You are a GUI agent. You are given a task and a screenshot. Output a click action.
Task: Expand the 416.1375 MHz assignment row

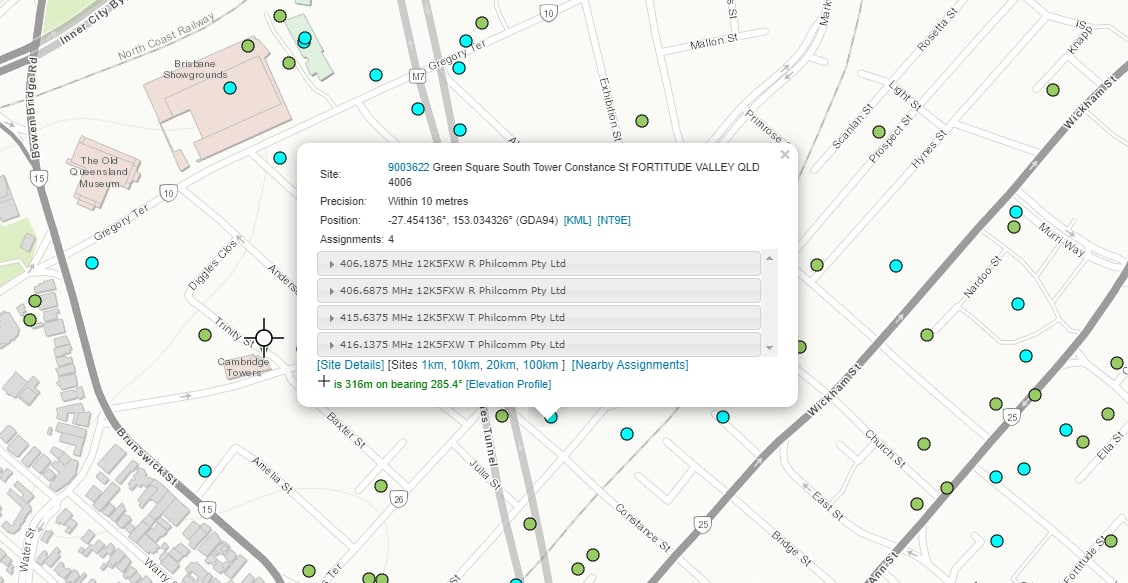click(539, 344)
